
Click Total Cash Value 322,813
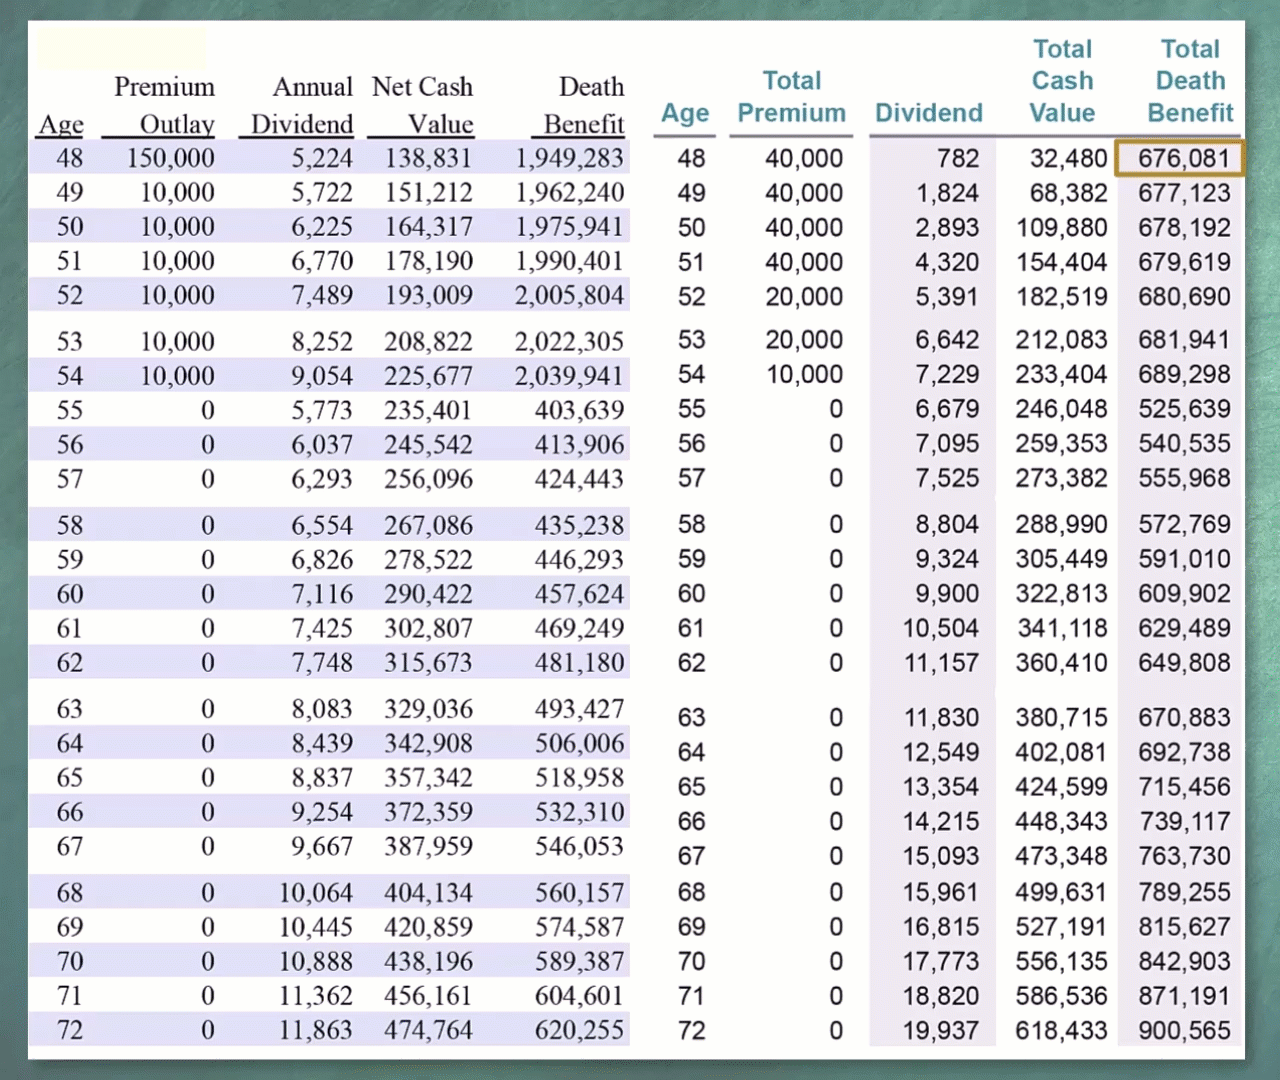(x=1061, y=594)
